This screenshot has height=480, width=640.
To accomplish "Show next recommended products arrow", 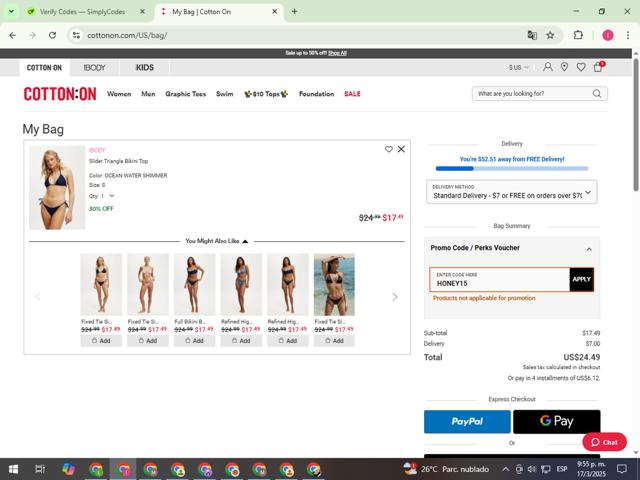I will click(x=395, y=297).
